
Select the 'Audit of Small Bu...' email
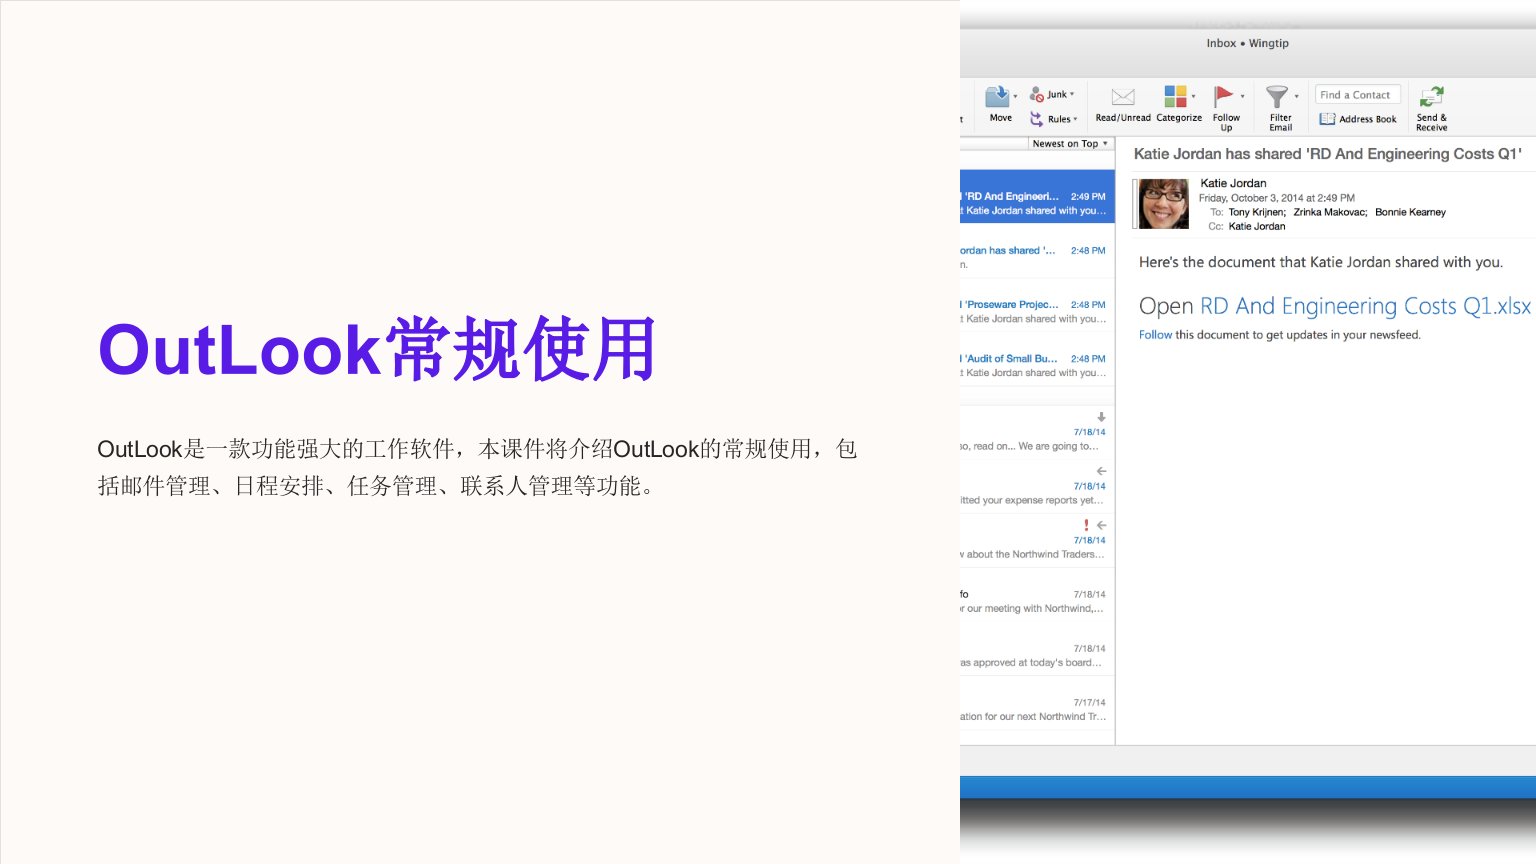pos(1037,359)
